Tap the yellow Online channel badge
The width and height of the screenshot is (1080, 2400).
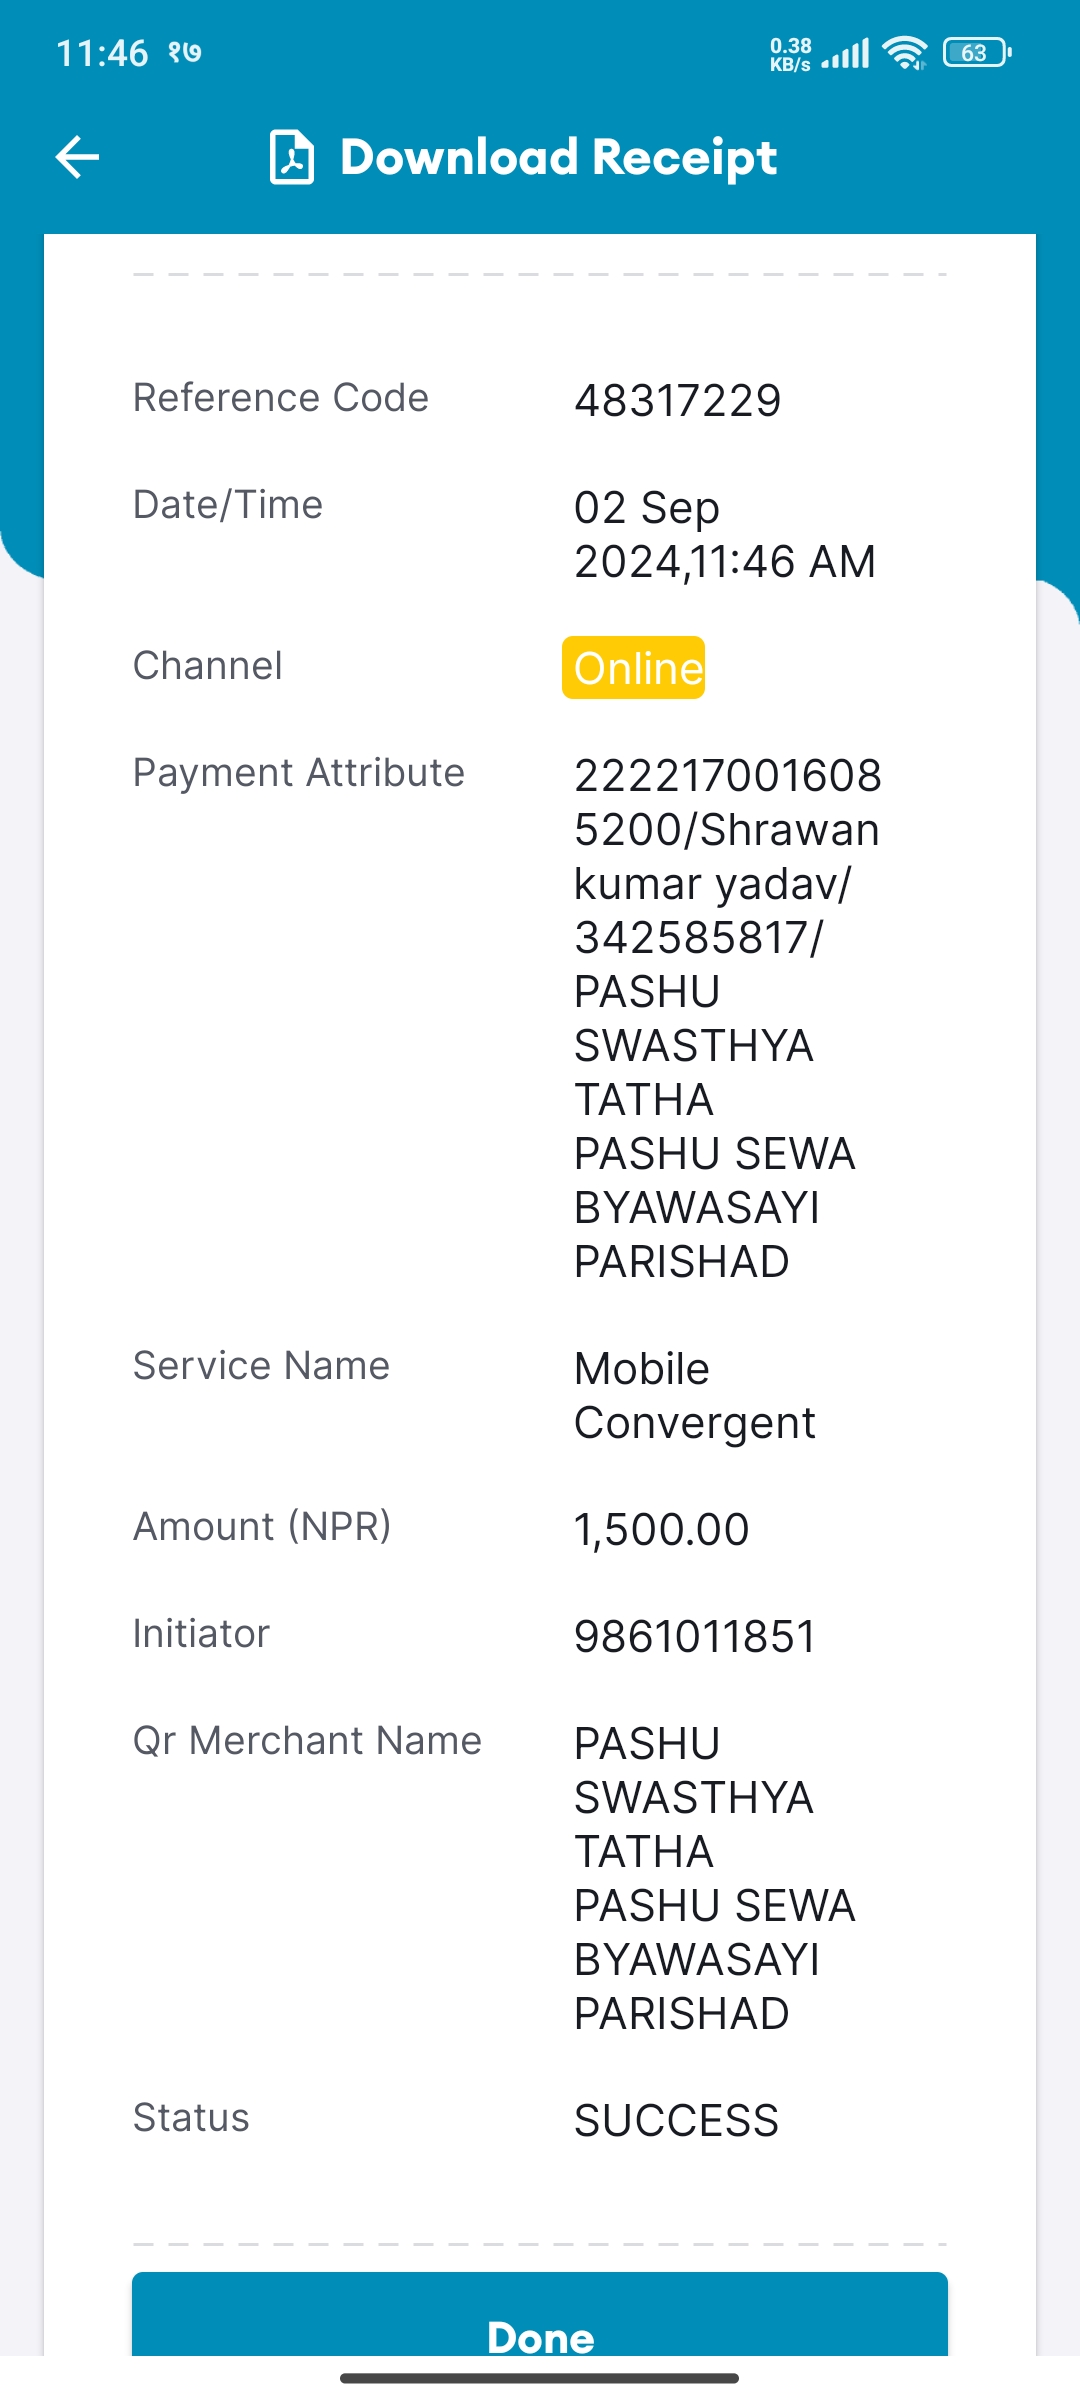(x=633, y=667)
